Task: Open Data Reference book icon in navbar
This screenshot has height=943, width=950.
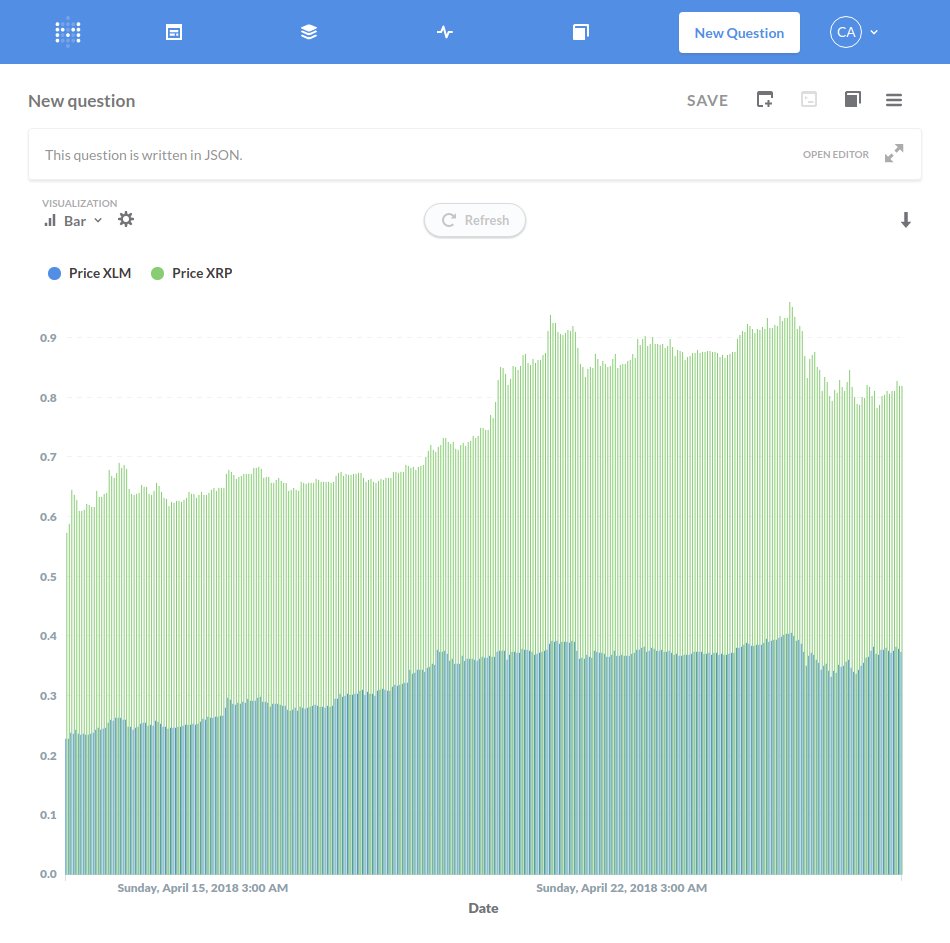Action: coord(580,32)
